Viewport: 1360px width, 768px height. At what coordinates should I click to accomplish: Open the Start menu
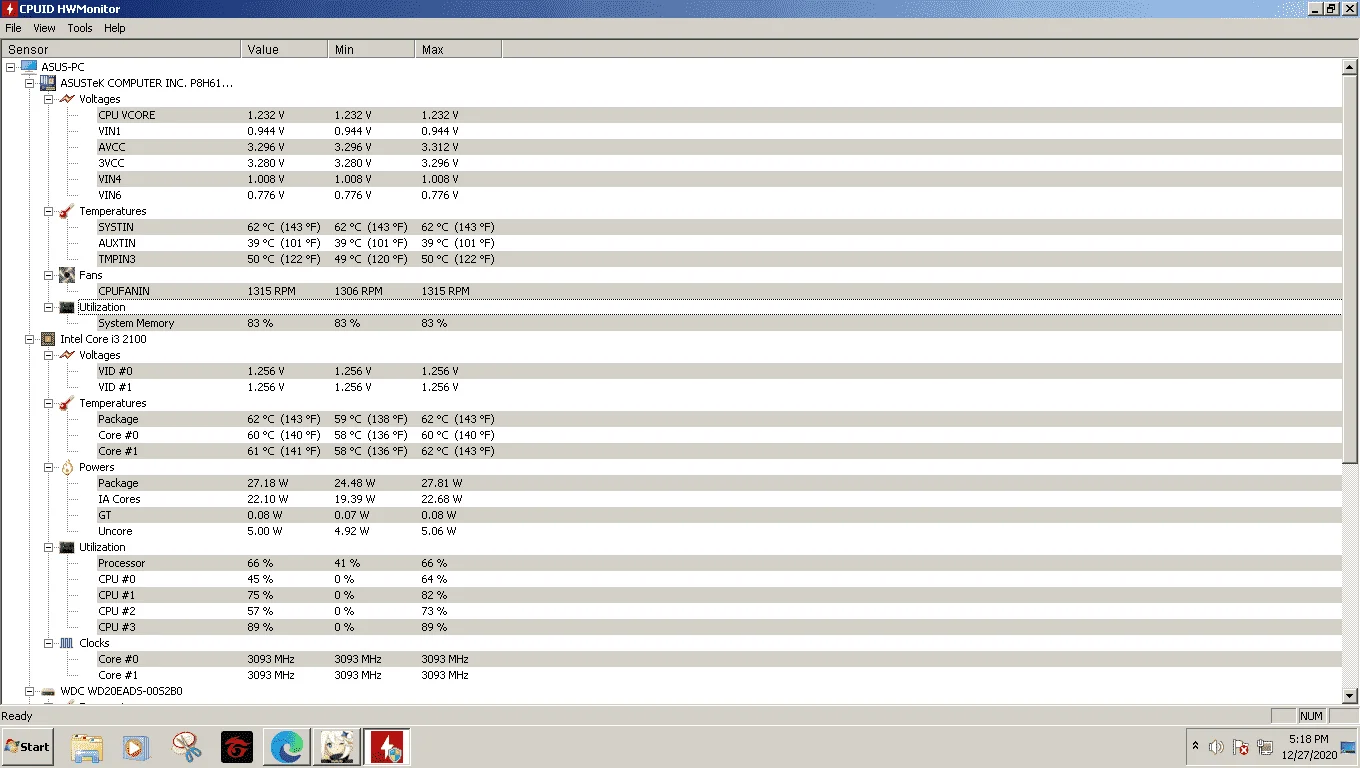(x=28, y=747)
